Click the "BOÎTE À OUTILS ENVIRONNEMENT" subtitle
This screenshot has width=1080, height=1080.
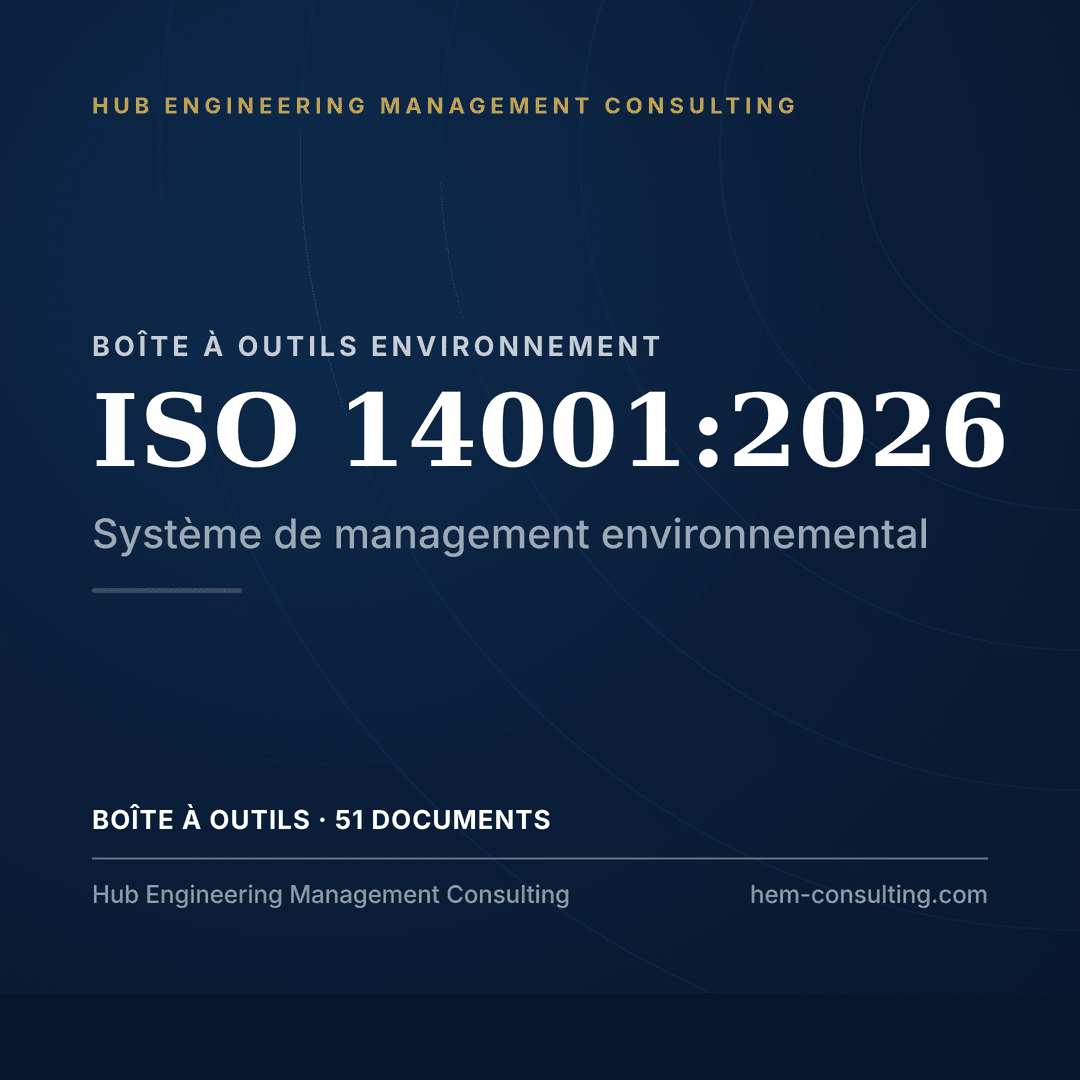(377, 345)
